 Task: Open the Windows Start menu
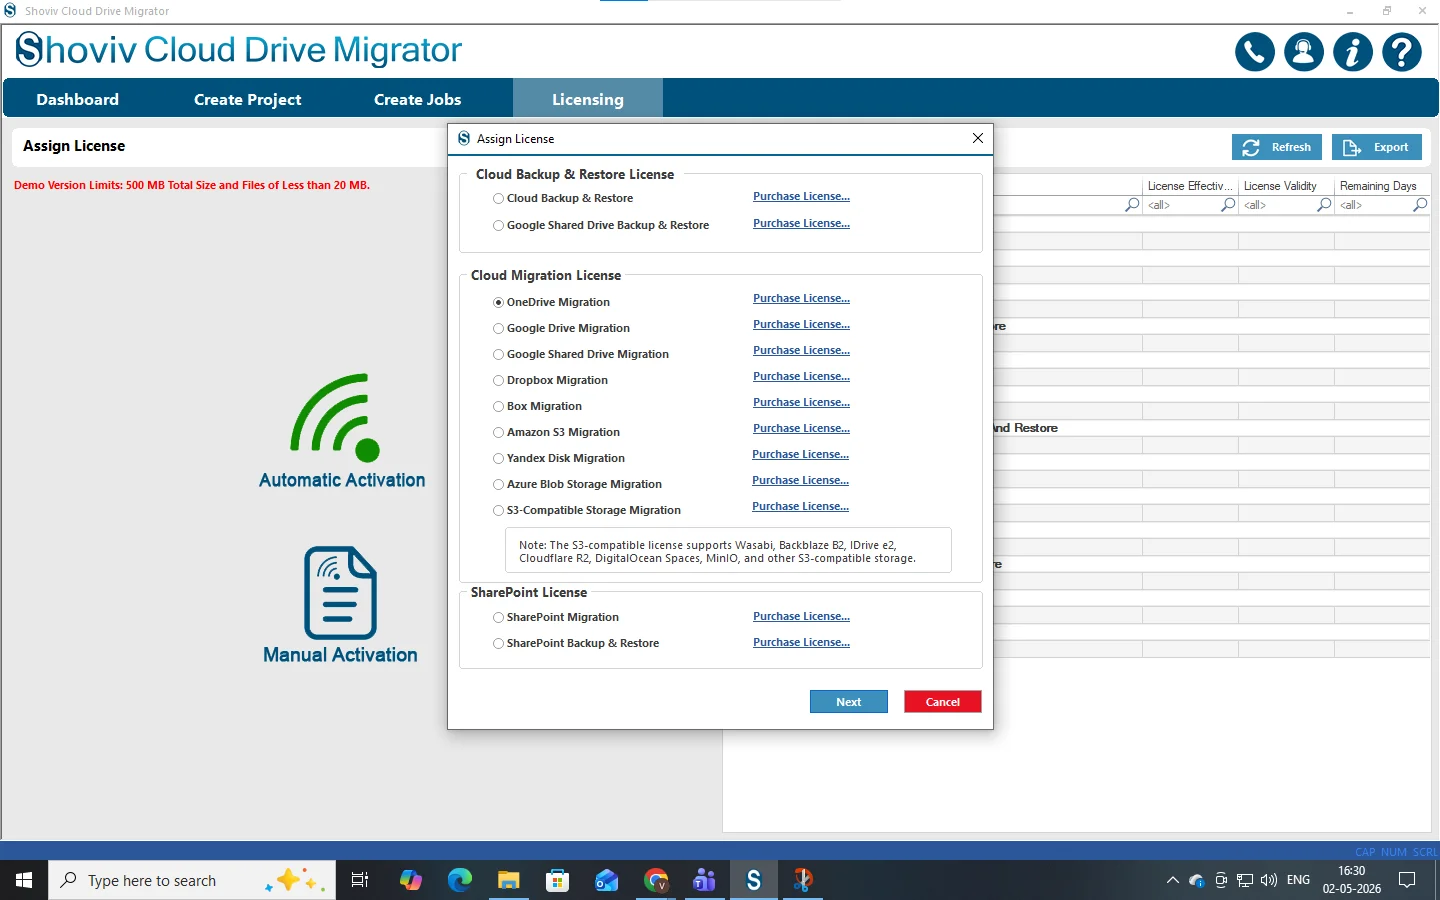[24, 880]
